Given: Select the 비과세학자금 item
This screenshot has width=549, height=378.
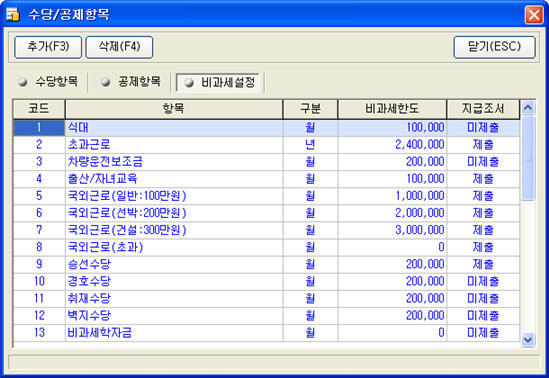Looking at the screenshot, I should 174,333.
